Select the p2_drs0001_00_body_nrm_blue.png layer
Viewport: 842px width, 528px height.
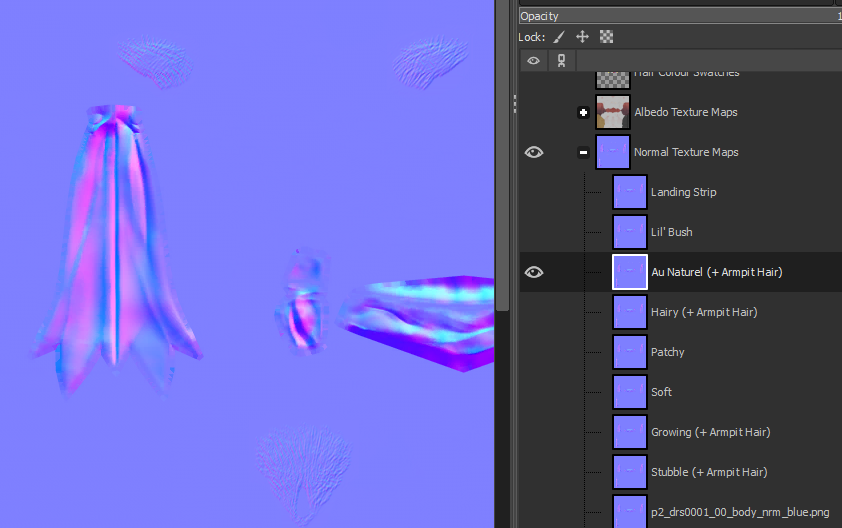pos(740,512)
